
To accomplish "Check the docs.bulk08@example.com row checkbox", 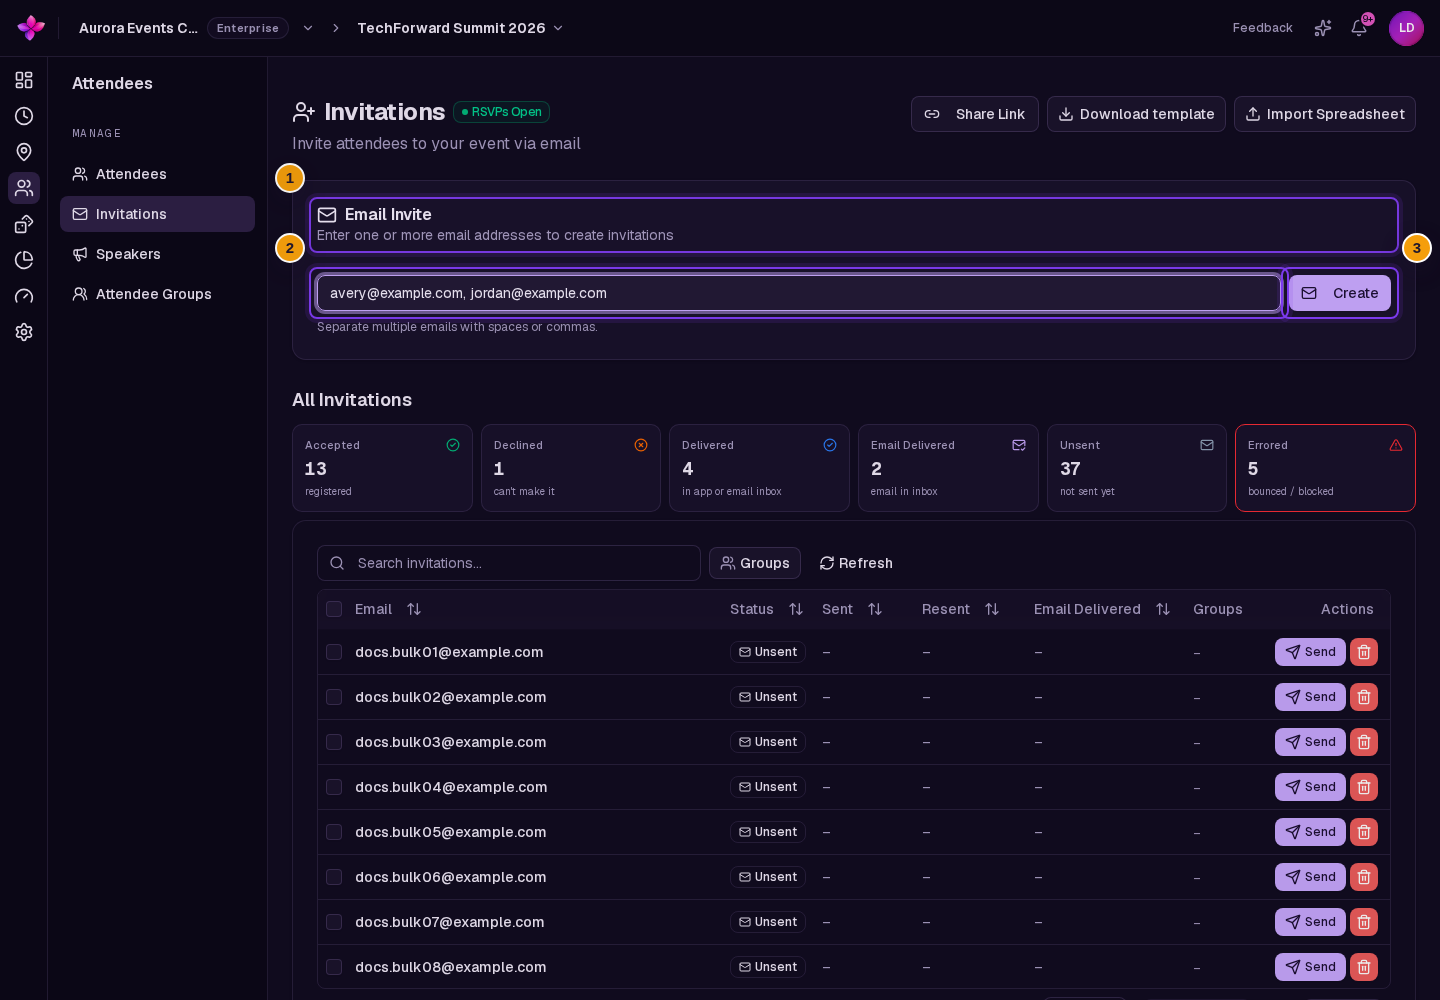I will (334, 967).
